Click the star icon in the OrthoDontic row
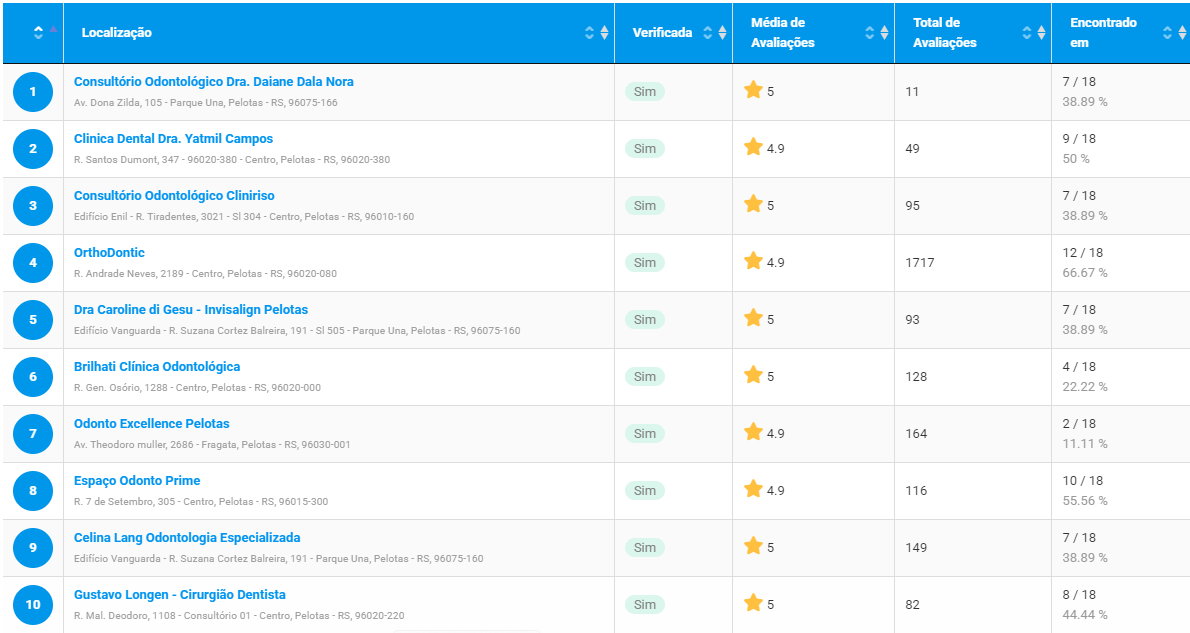This screenshot has height=633, width=1190. [753, 261]
